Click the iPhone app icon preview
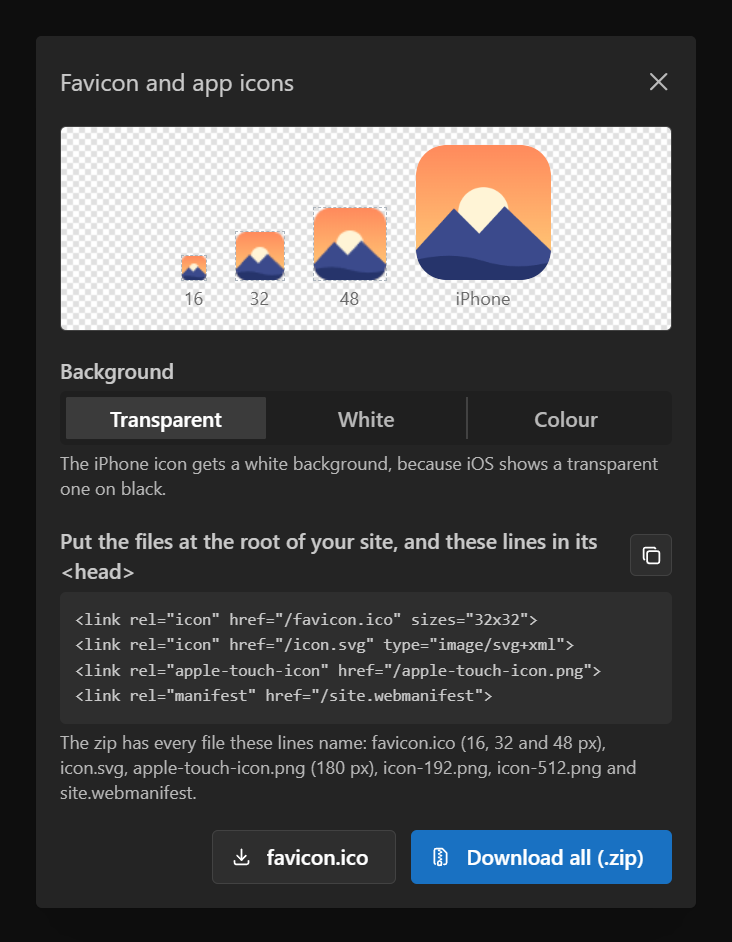The image size is (732, 942). (483, 213)
